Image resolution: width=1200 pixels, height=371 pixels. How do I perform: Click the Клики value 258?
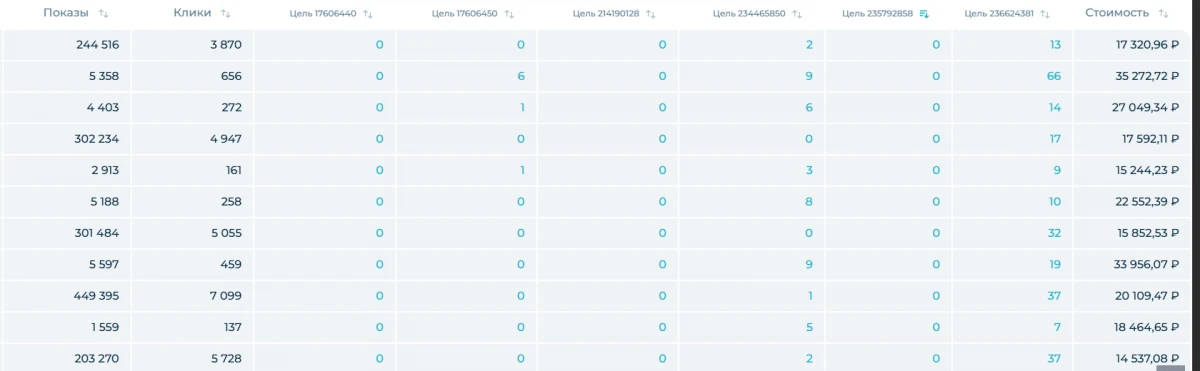[232, 201]
